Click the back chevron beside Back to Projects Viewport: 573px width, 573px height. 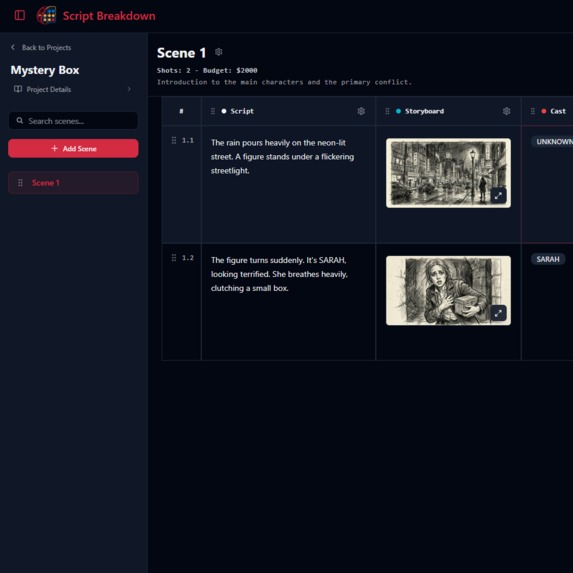pyautogui.click(x=13, y=47)
